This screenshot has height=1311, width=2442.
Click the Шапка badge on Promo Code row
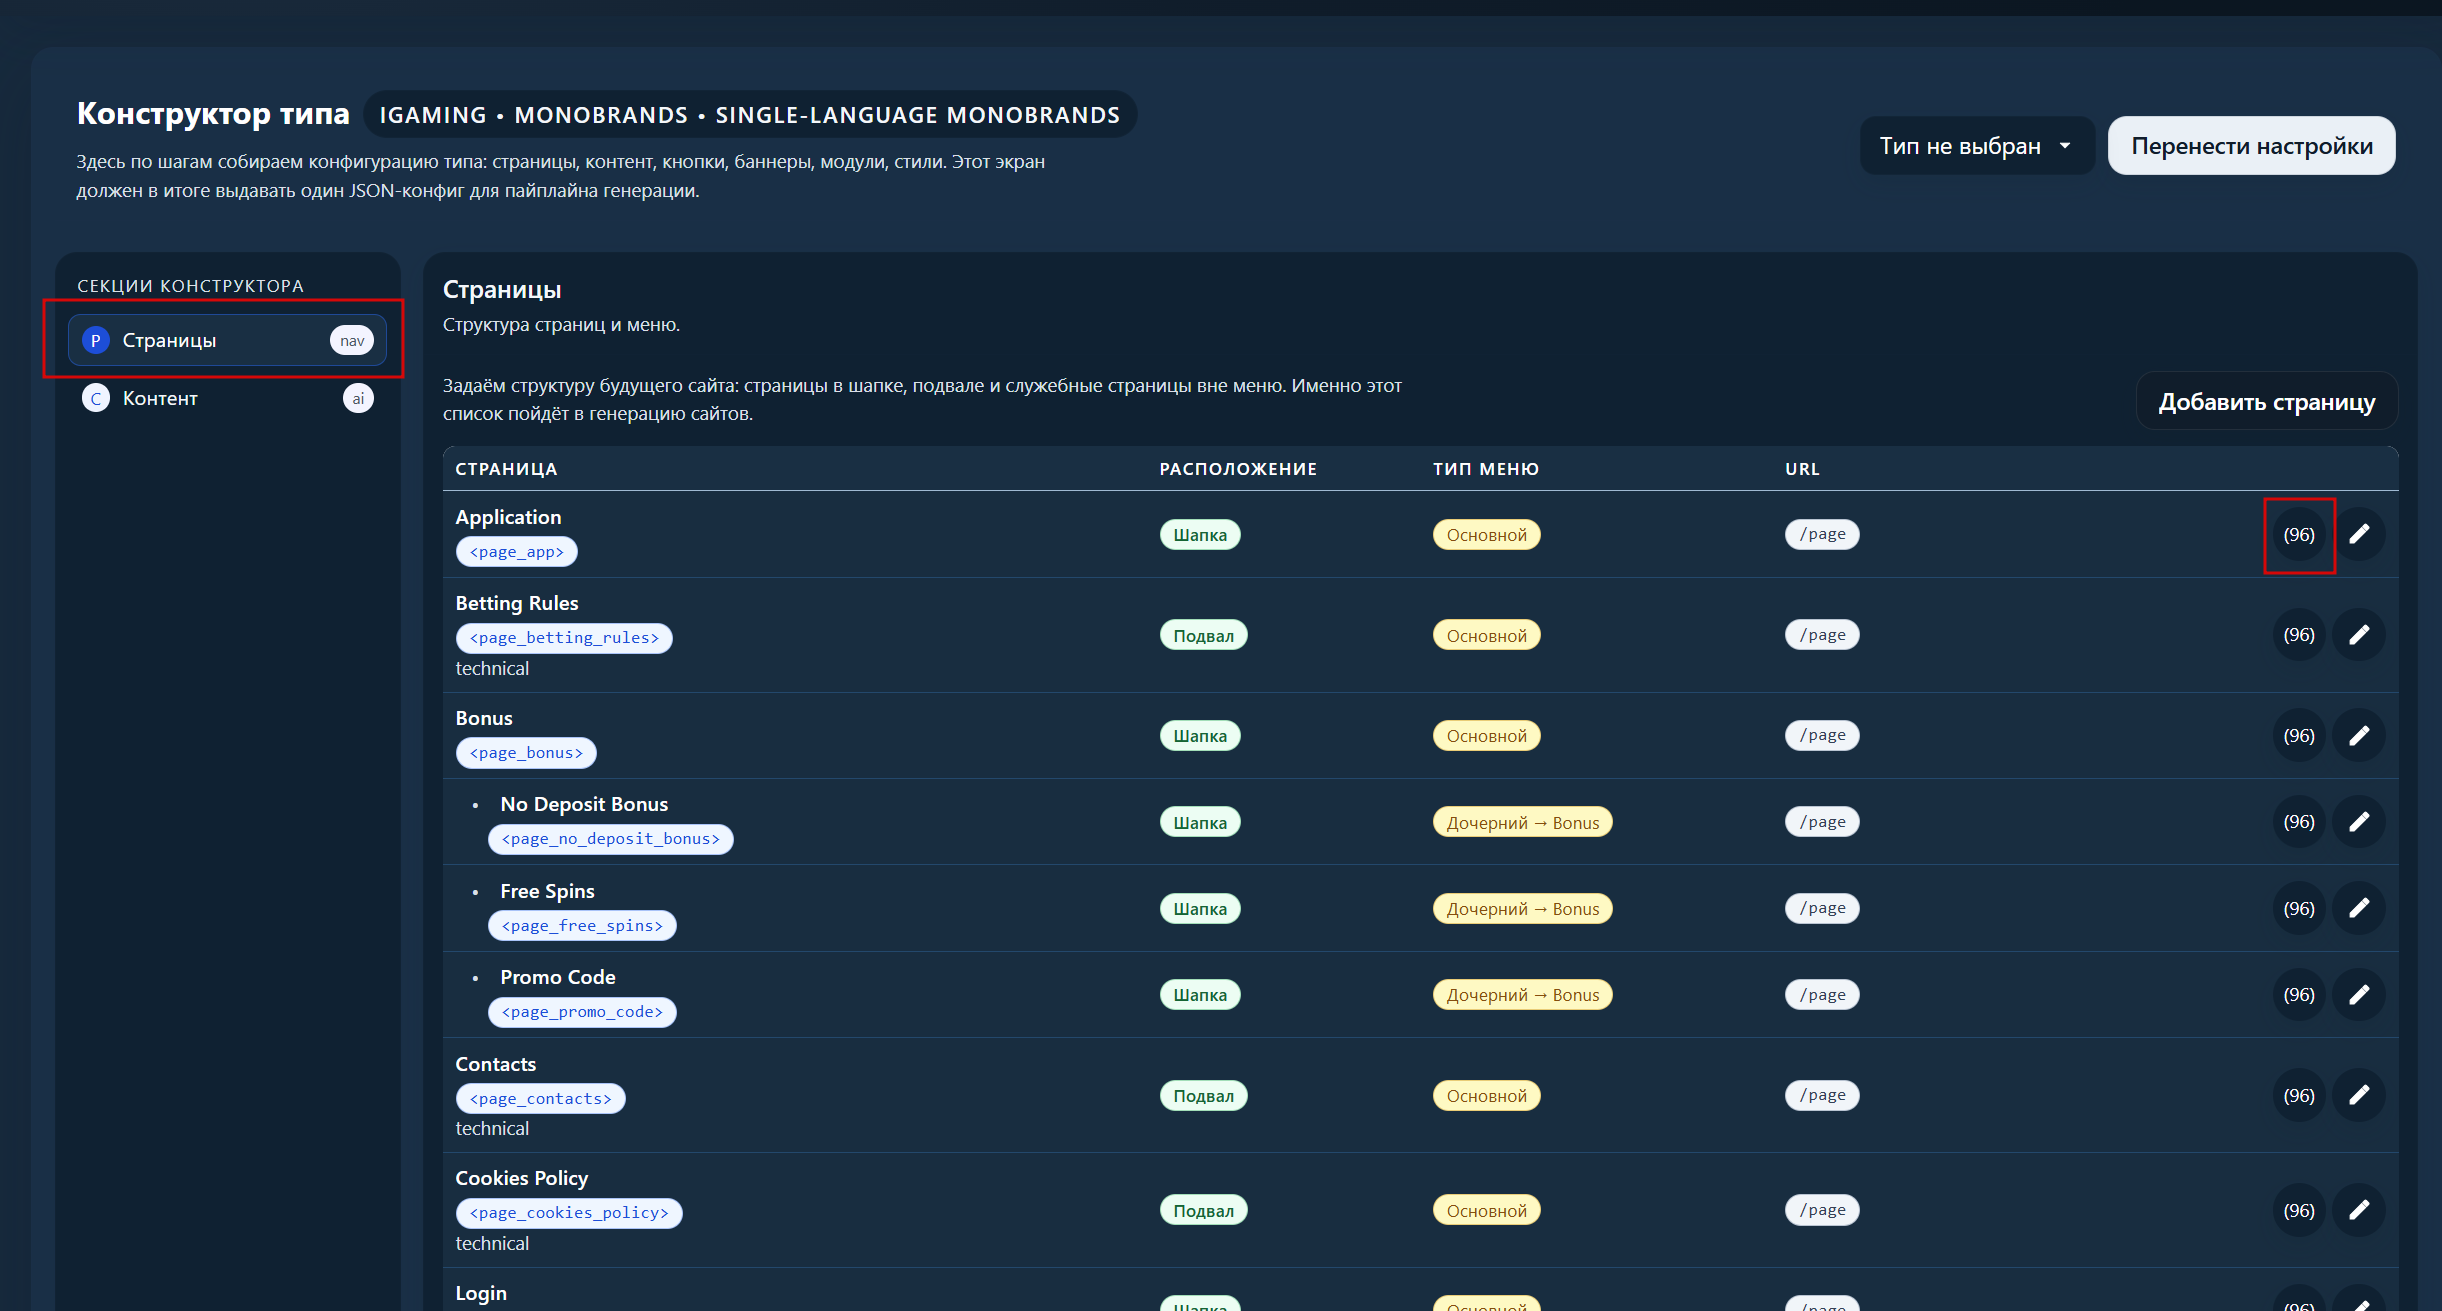1200,995
